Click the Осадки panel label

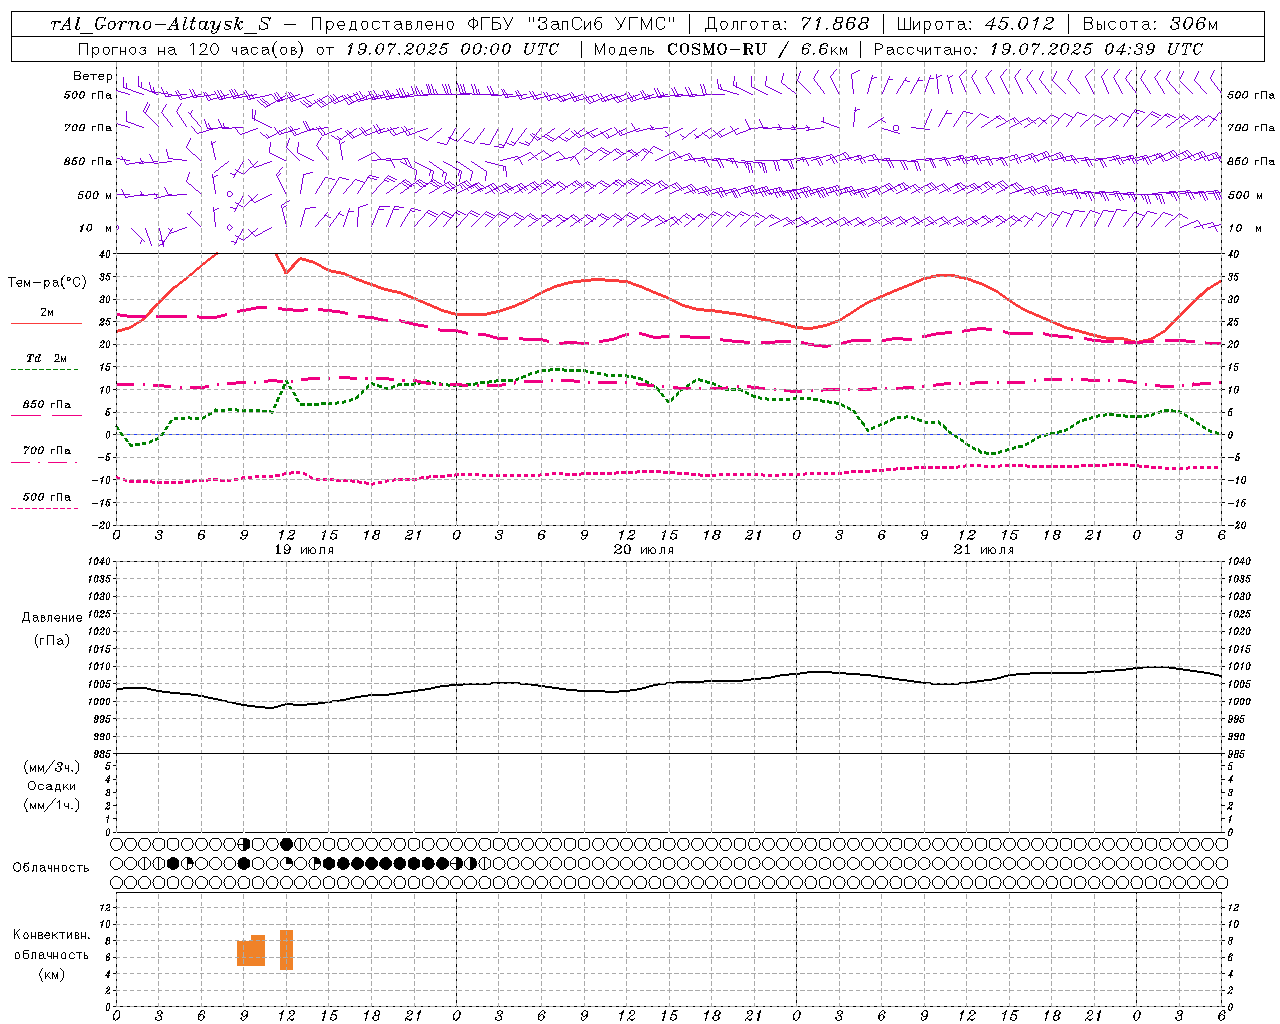coord(52,786)
